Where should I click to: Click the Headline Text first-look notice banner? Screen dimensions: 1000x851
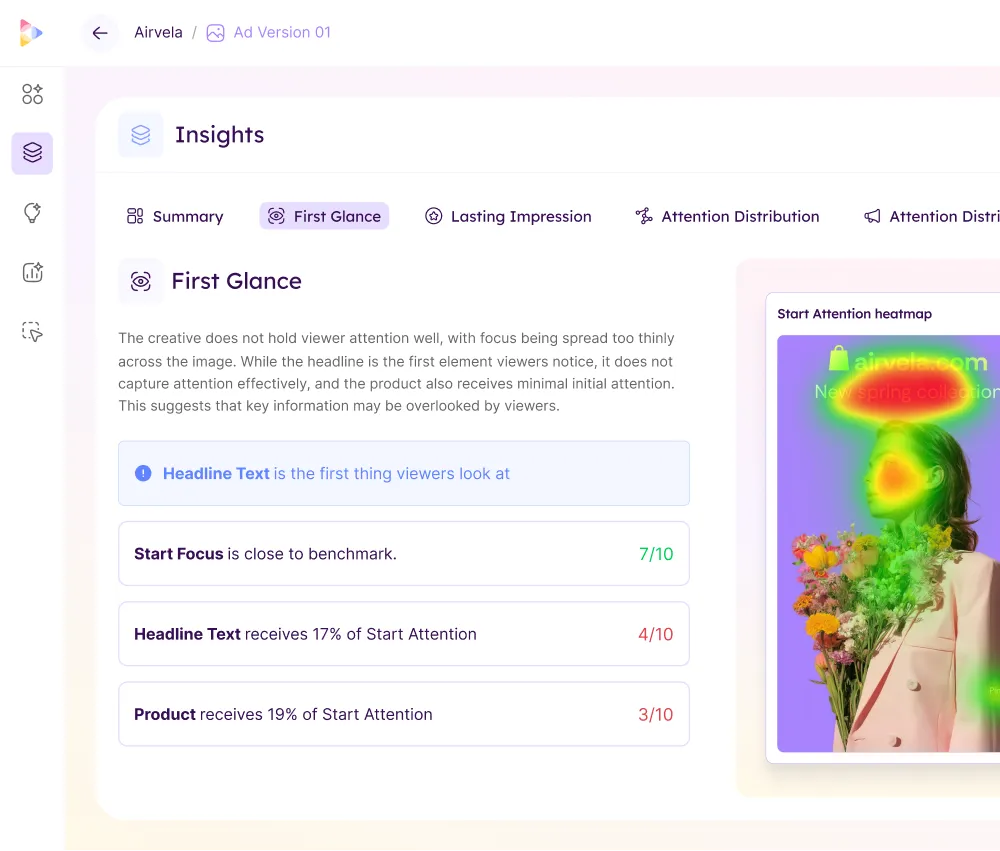404,473
